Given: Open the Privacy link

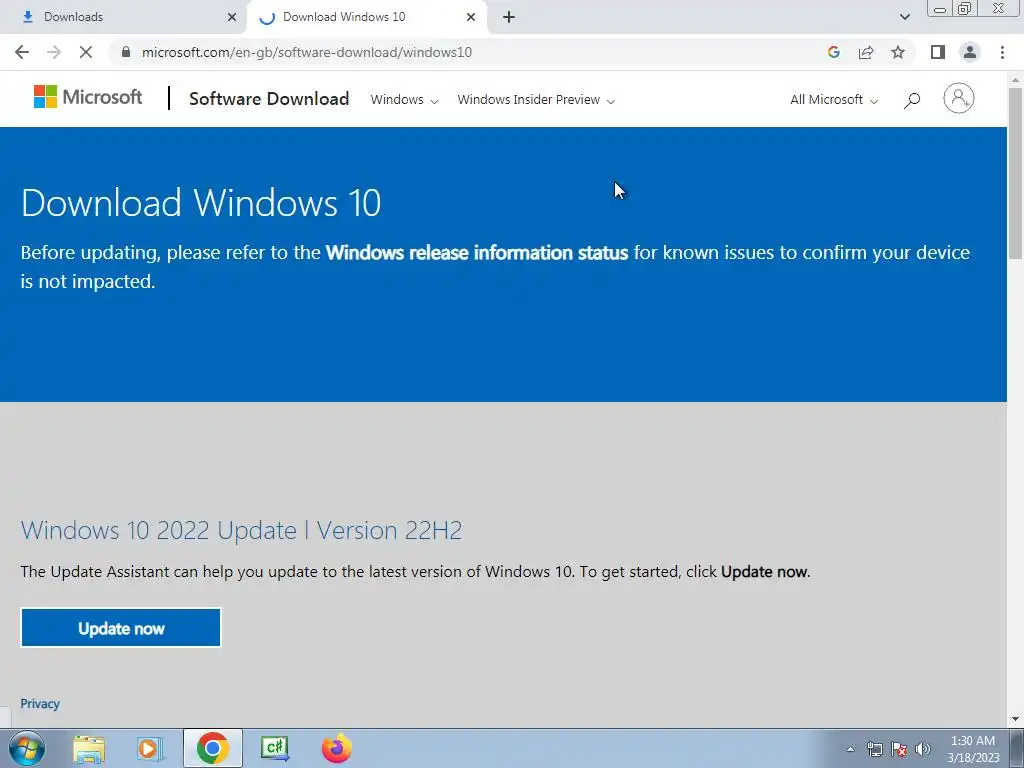Looking at the screenshot, I should coord(40,703).
